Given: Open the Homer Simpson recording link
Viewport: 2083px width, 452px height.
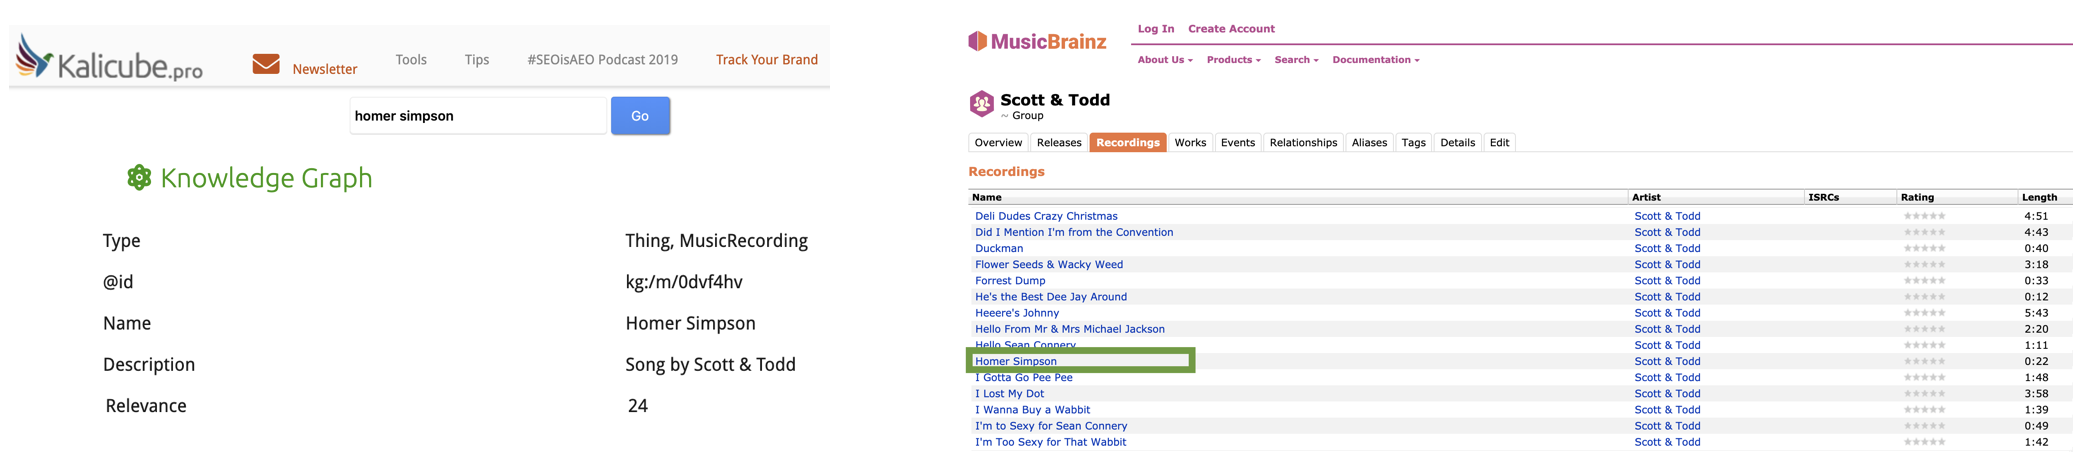Looking at the screenshot, I should (x=1016, y=362).
